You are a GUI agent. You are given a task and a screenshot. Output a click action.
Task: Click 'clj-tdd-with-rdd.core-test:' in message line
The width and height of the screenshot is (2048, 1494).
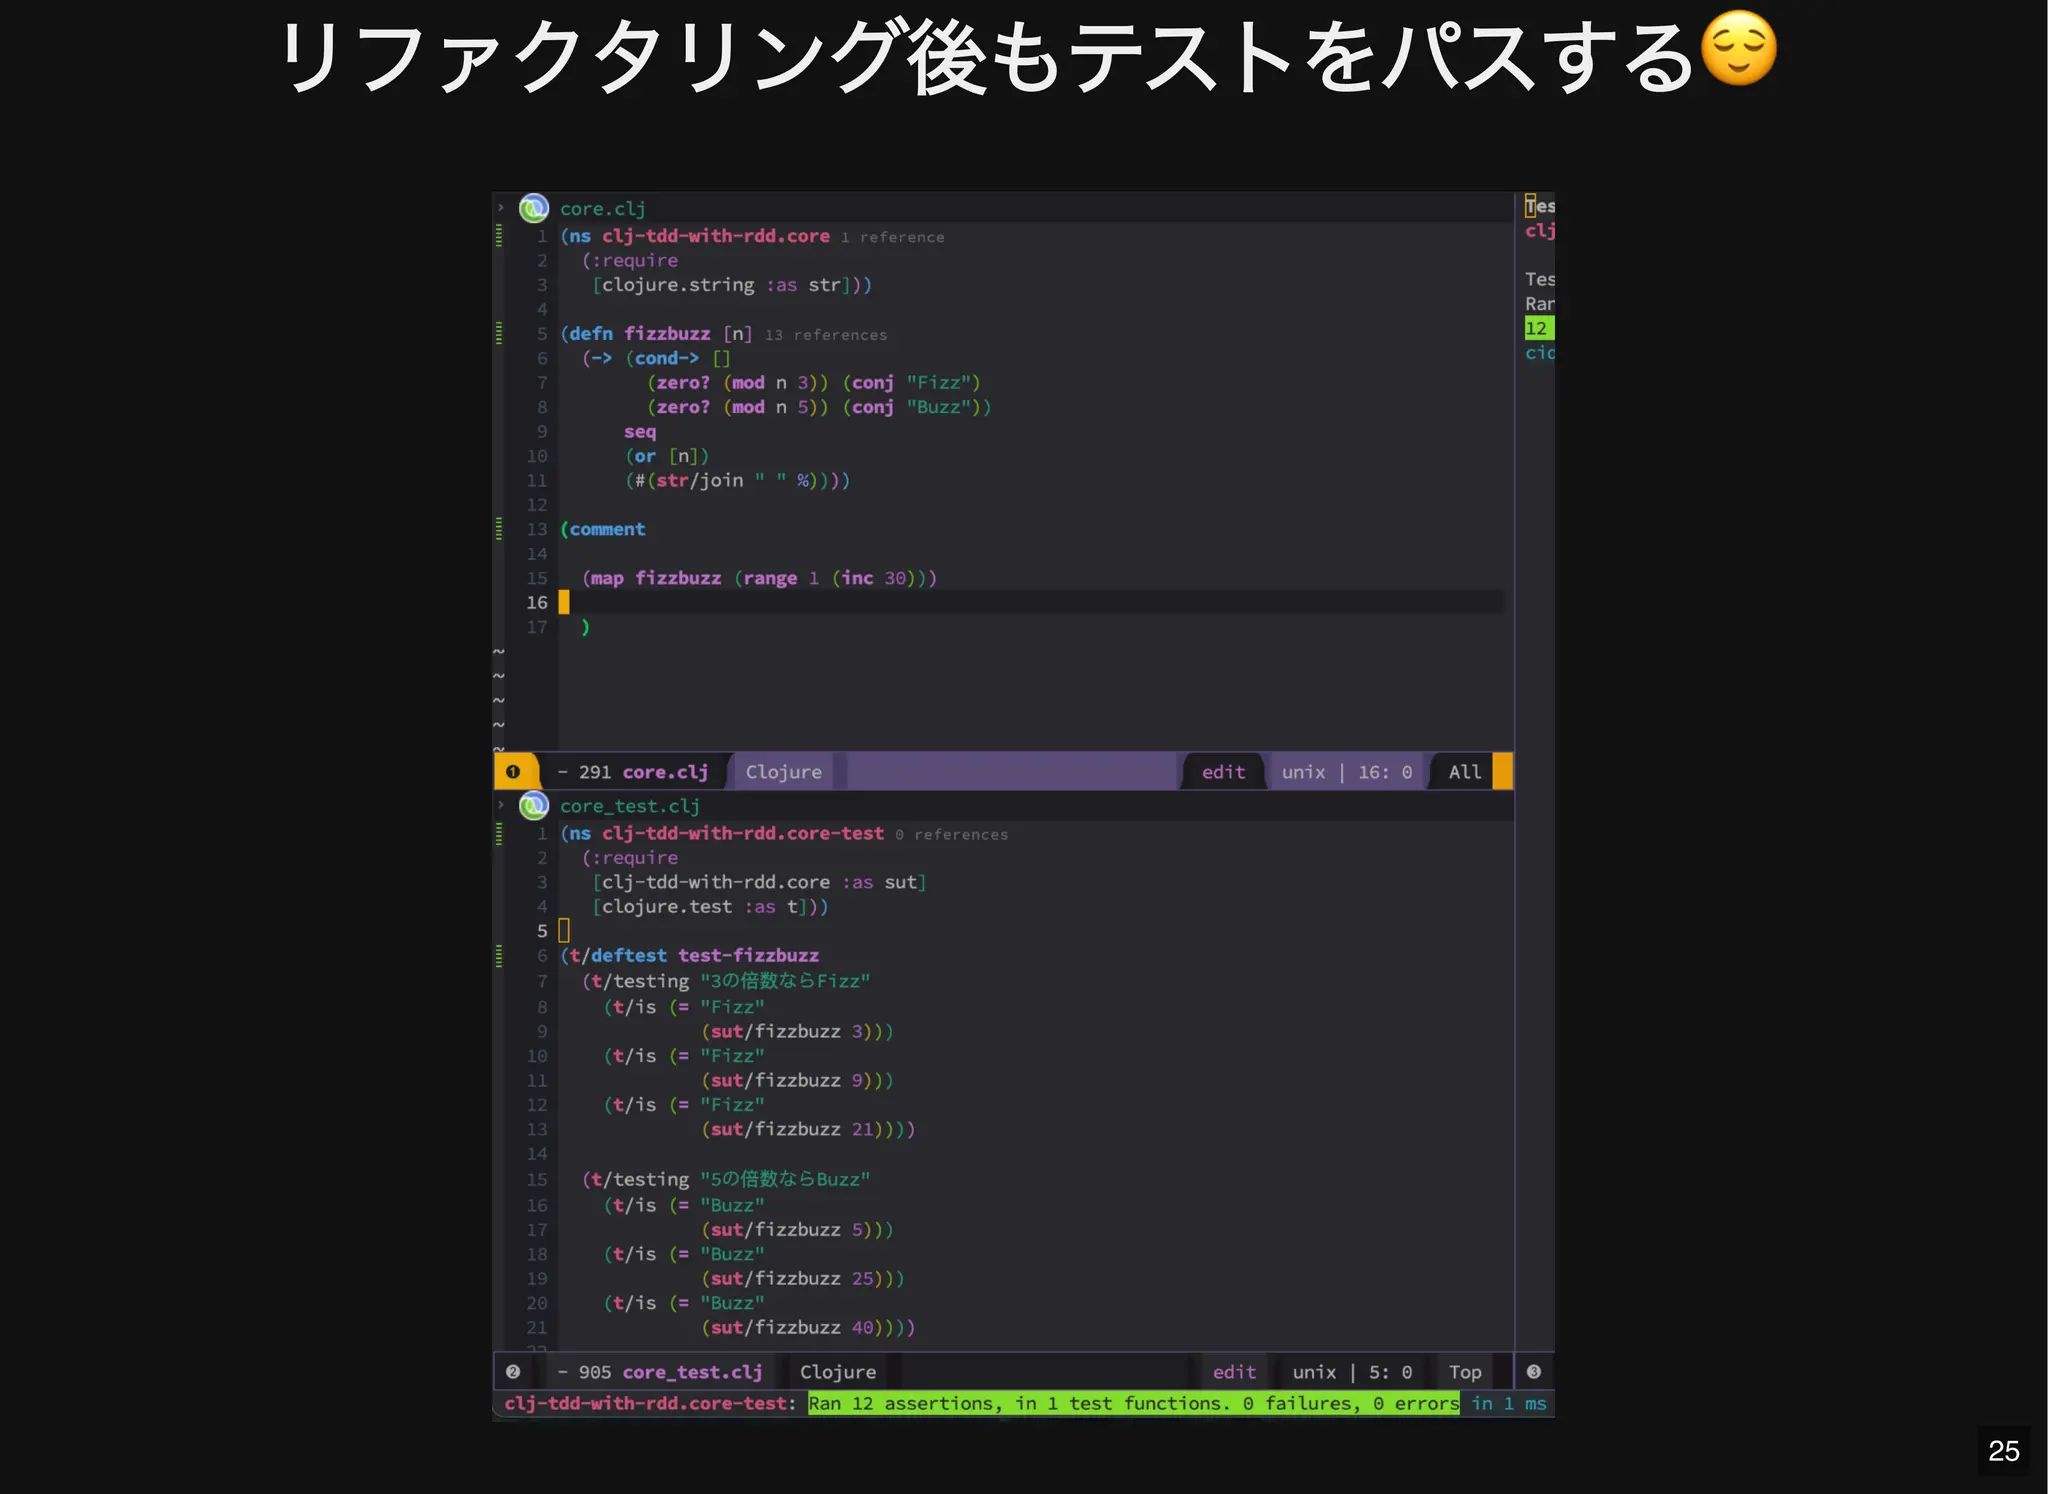650,1404
